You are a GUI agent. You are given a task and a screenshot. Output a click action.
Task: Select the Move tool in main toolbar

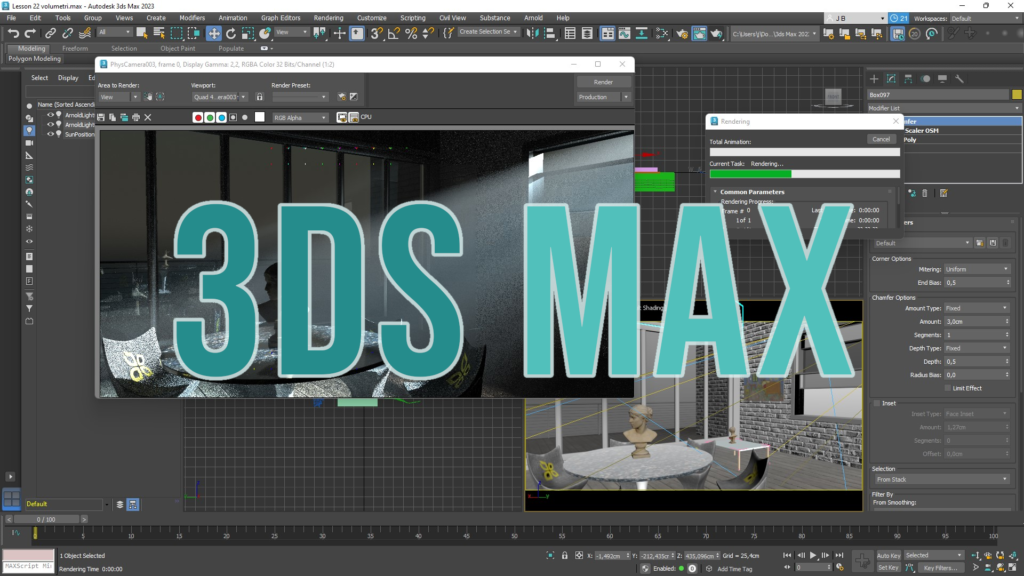tap(214, 33)
